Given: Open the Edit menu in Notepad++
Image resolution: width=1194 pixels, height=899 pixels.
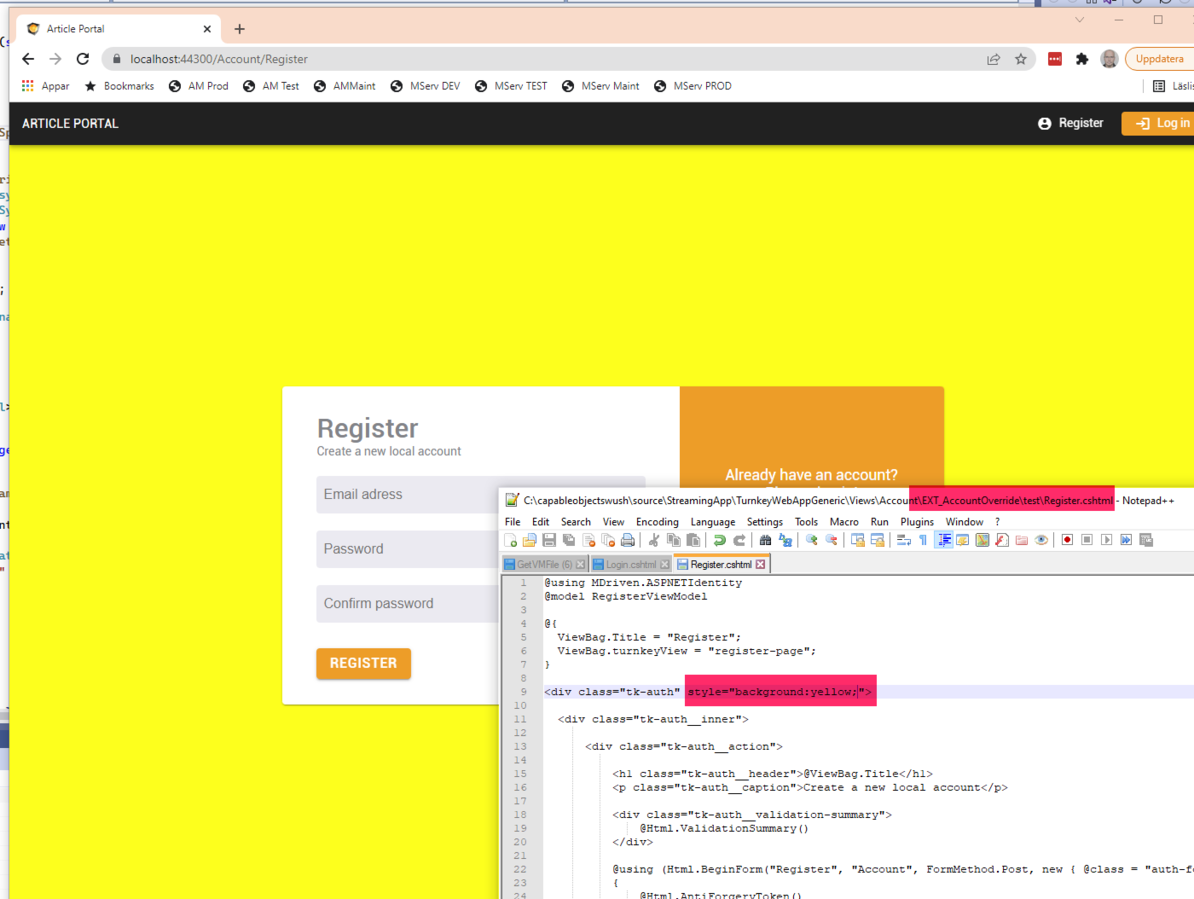Looking at the screenshot, I should coord(541,522).
